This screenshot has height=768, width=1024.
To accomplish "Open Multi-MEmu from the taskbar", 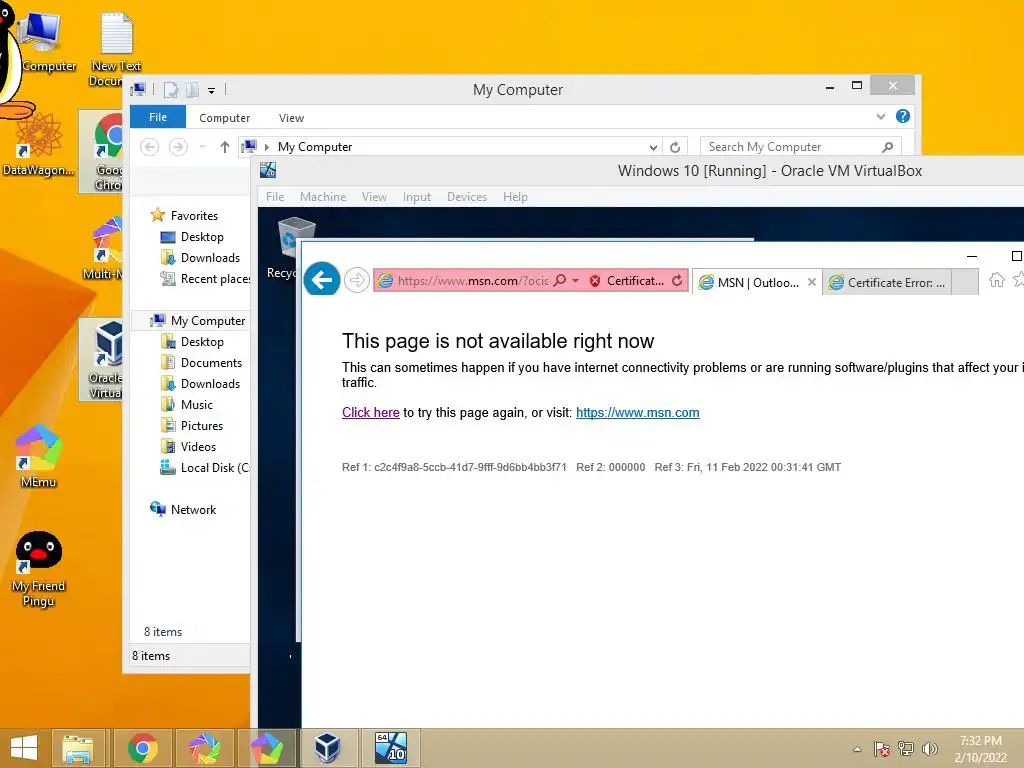I will tap(204, 748).
